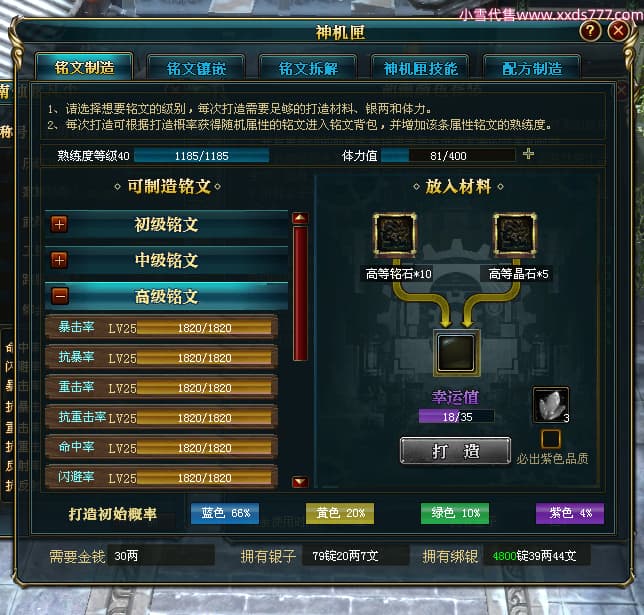Switch to the 铭文镶嵌 tab
644x615 pixels.
196,68
